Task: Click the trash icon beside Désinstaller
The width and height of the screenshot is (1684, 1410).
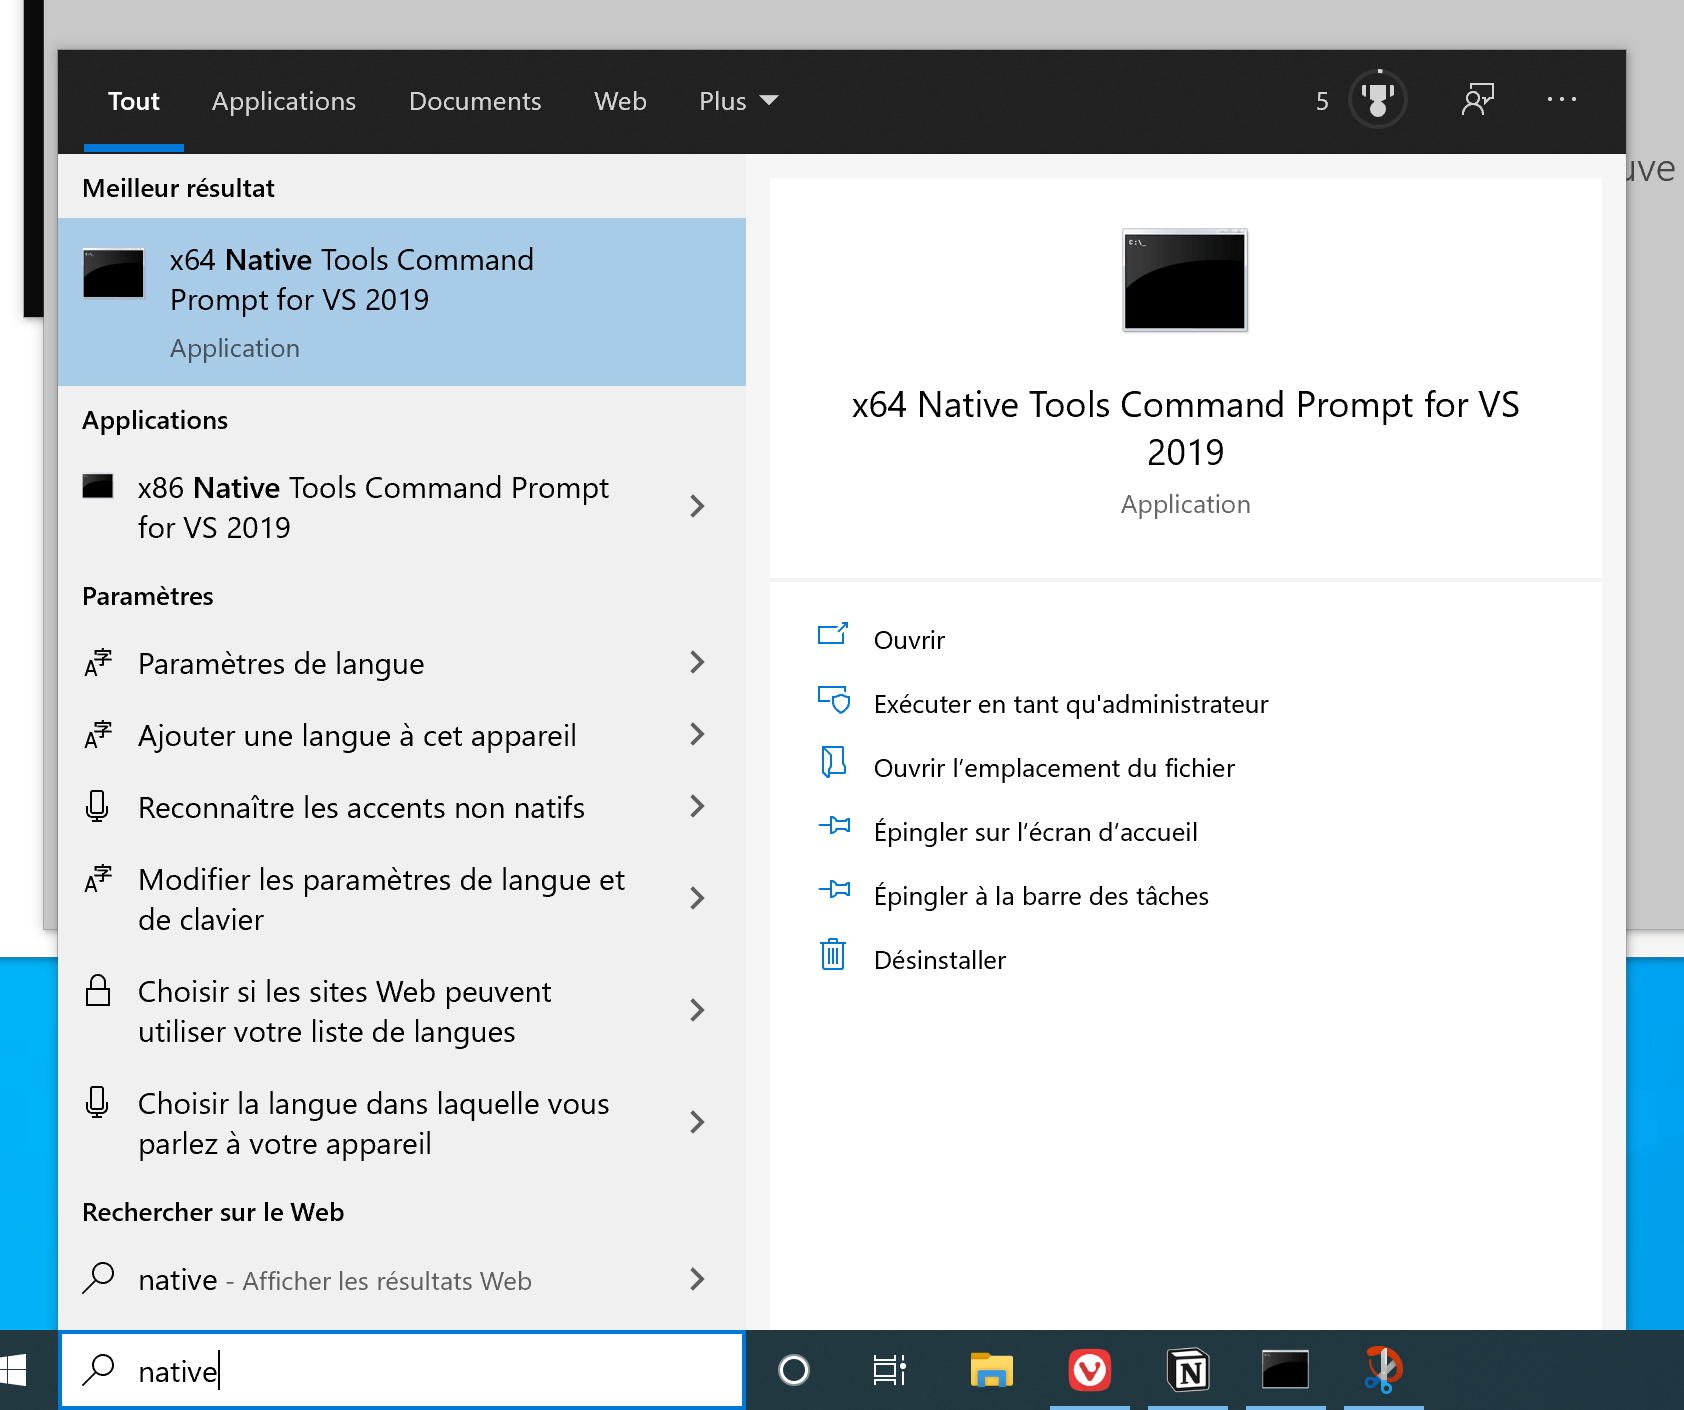Action: pyautogui.click(x=834, y=957)
